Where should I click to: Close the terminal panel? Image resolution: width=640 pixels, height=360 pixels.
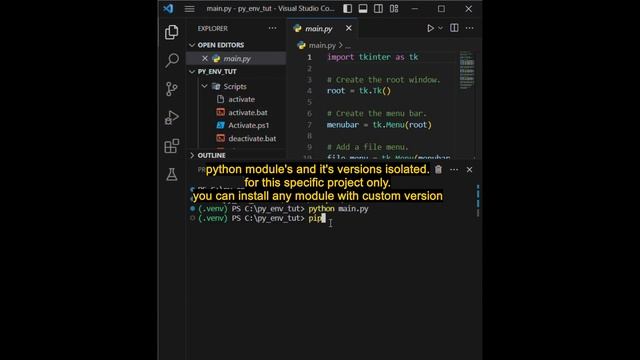click(469, 169)
